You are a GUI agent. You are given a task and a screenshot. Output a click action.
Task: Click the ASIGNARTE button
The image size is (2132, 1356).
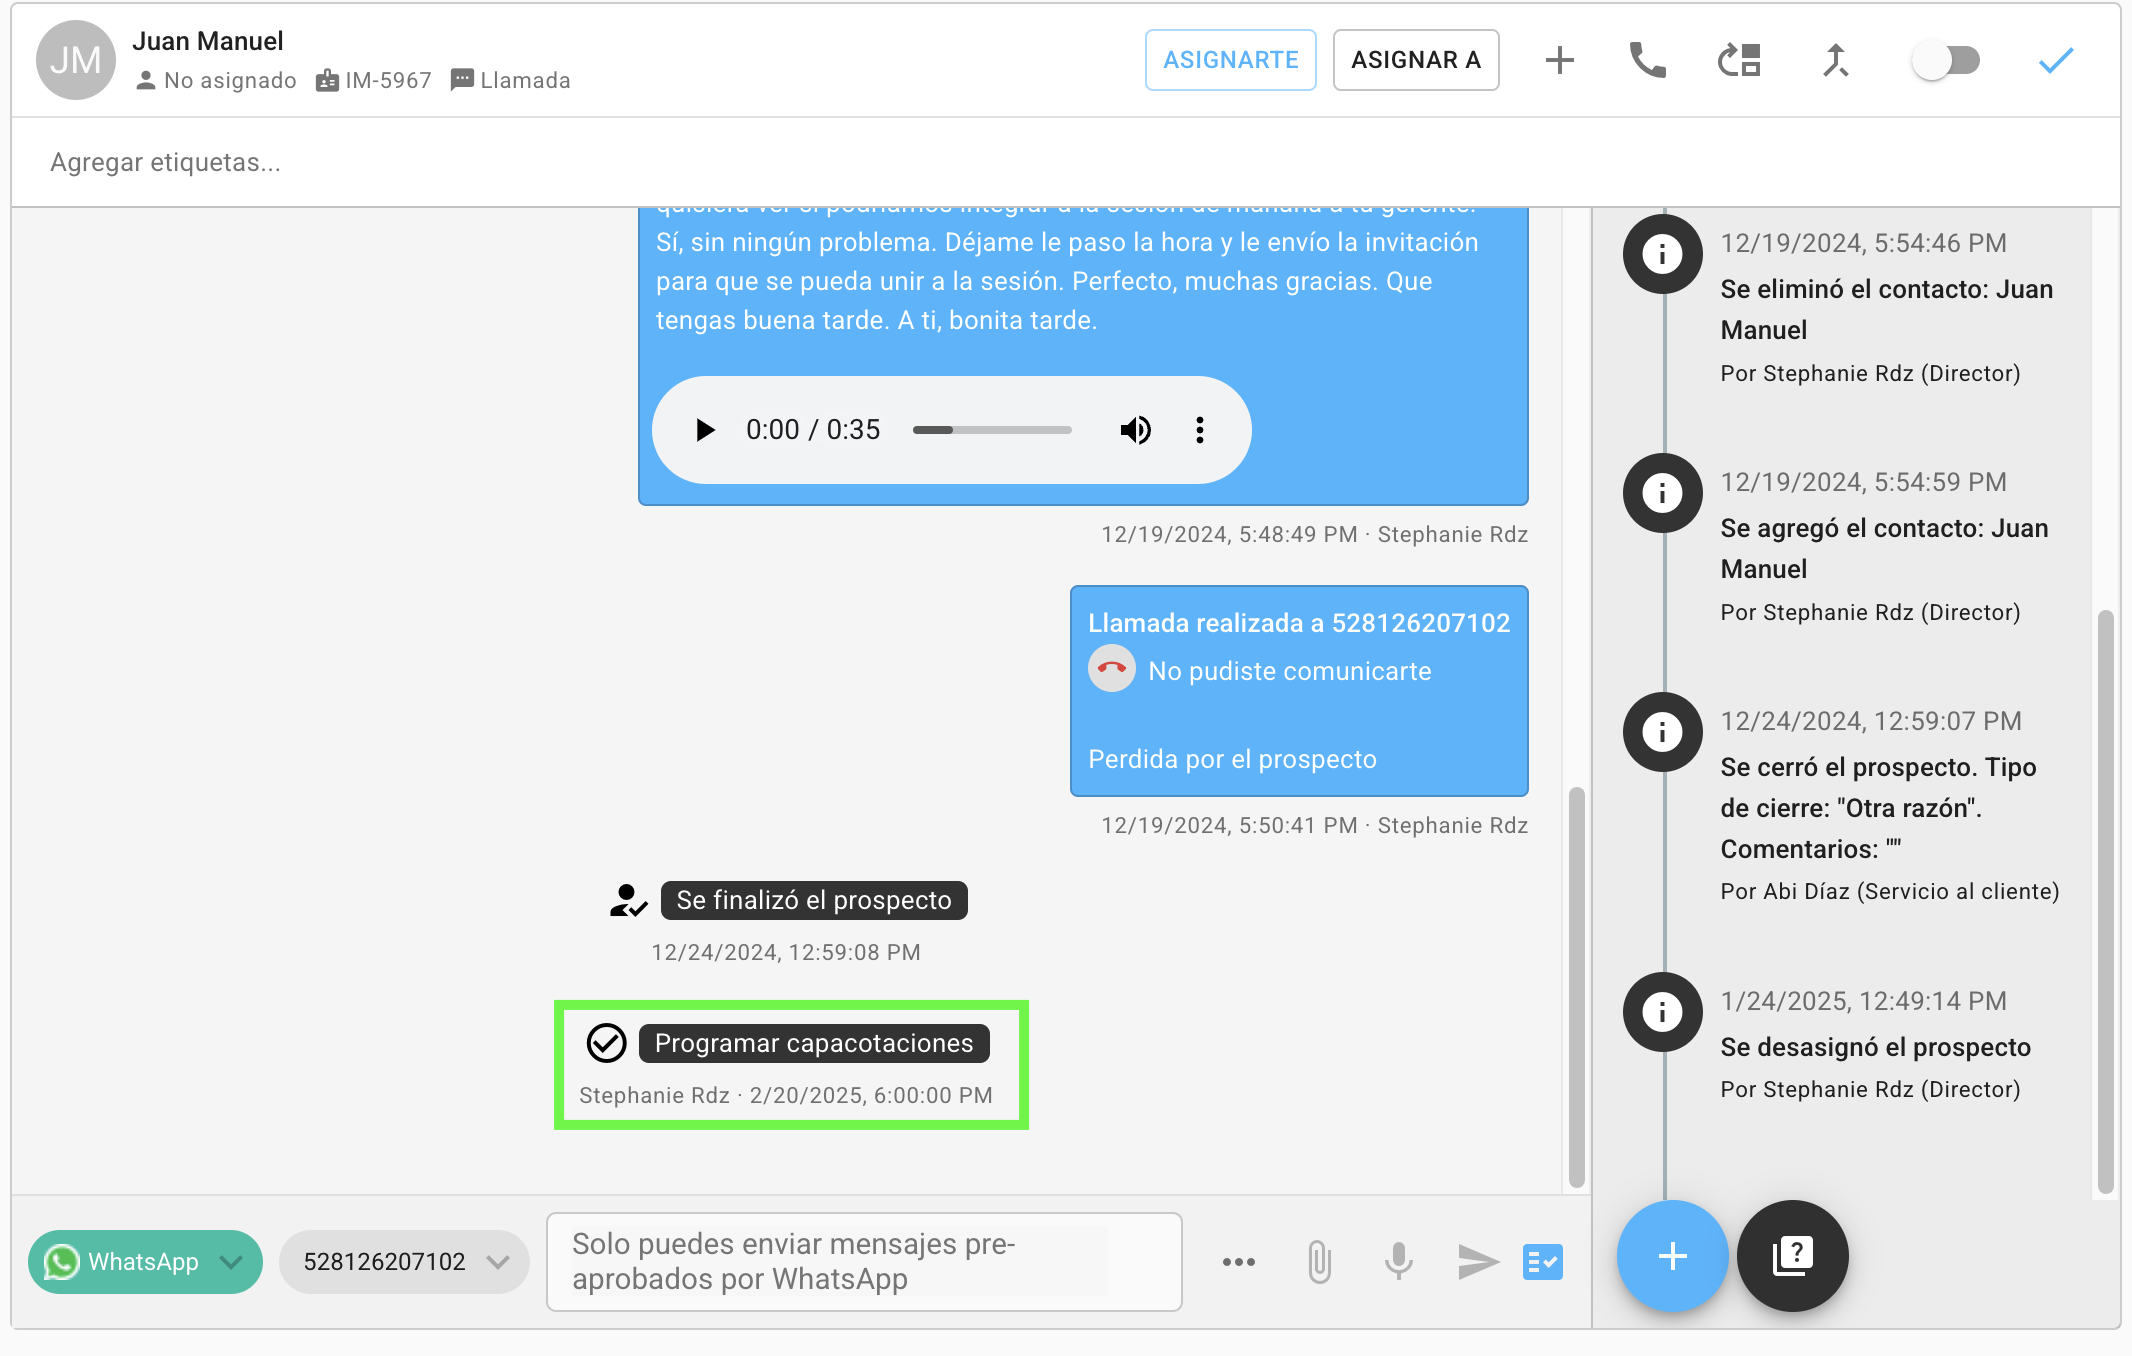click(1230, 60)
